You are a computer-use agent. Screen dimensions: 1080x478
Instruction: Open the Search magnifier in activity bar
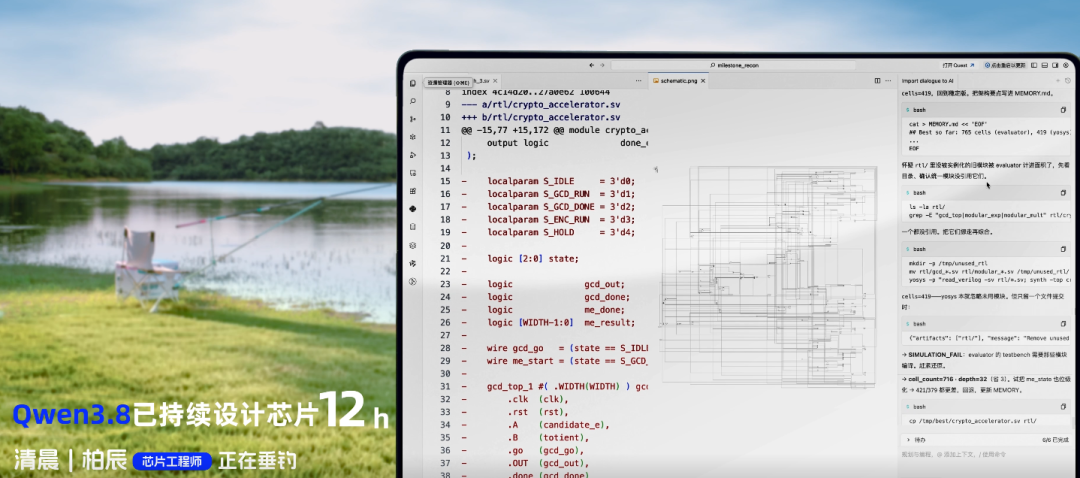click(x=413, y=101)
